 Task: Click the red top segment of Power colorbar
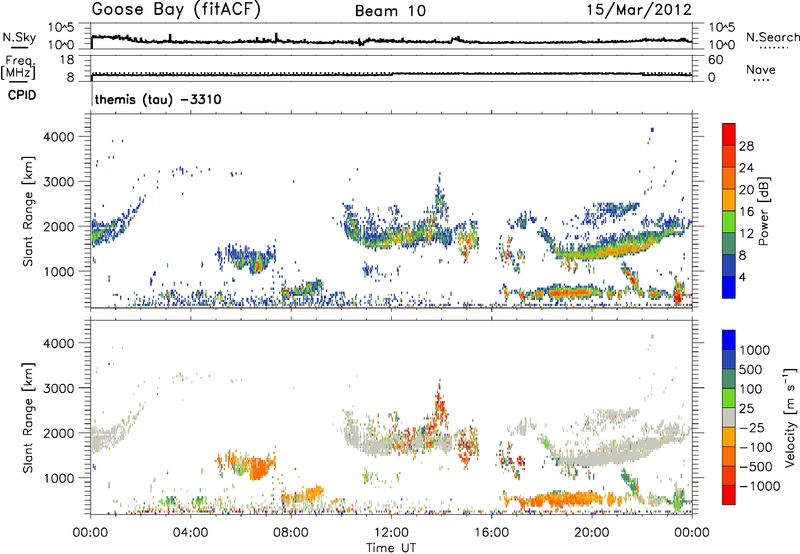(x=729, y=134)
